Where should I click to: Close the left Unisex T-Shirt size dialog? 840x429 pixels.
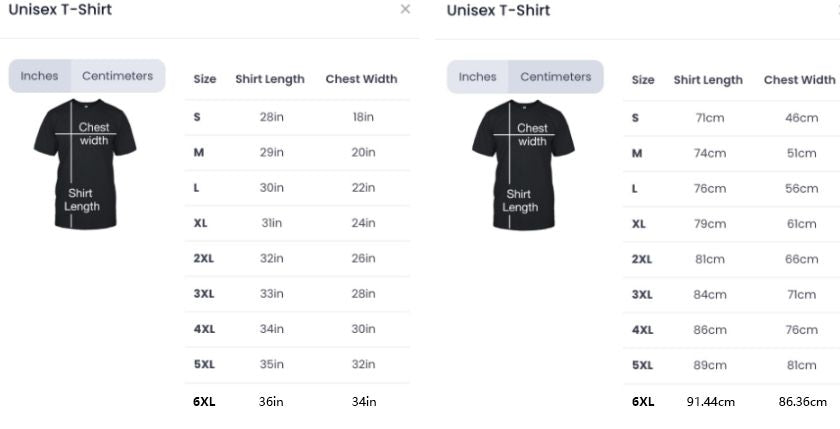coord(405,9)
